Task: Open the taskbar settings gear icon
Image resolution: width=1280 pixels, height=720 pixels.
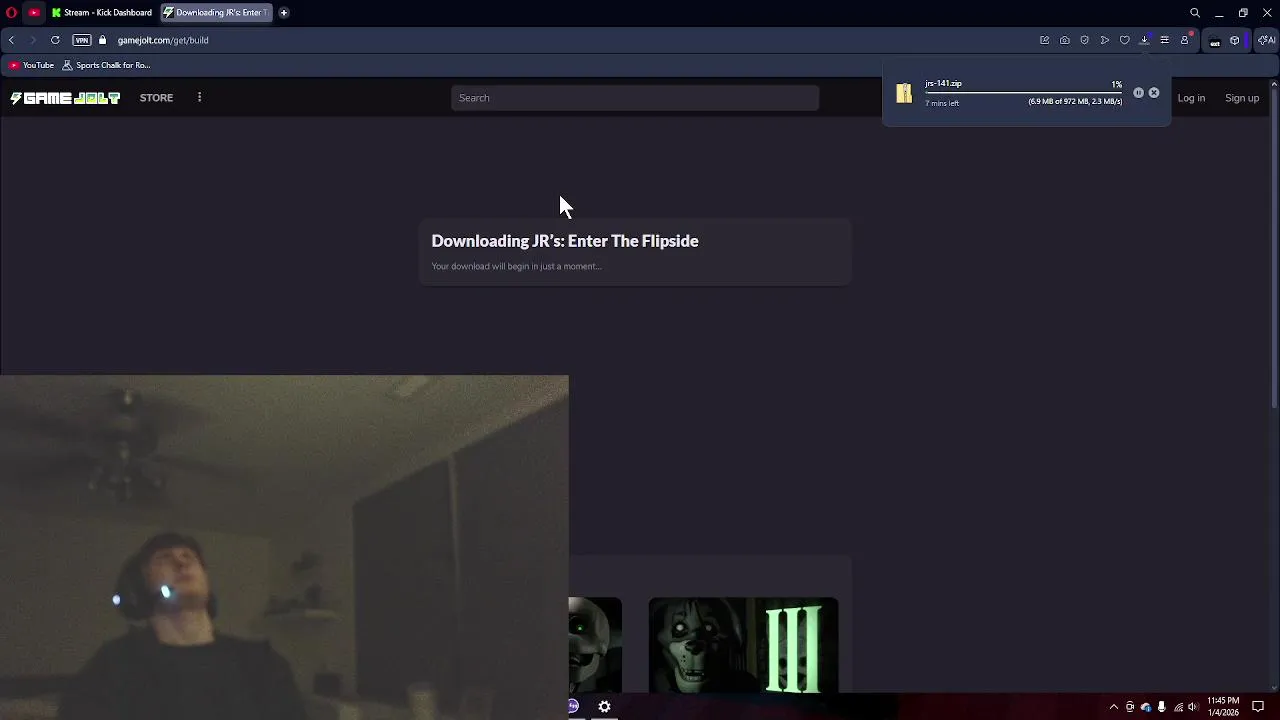Action: [604, 707]
